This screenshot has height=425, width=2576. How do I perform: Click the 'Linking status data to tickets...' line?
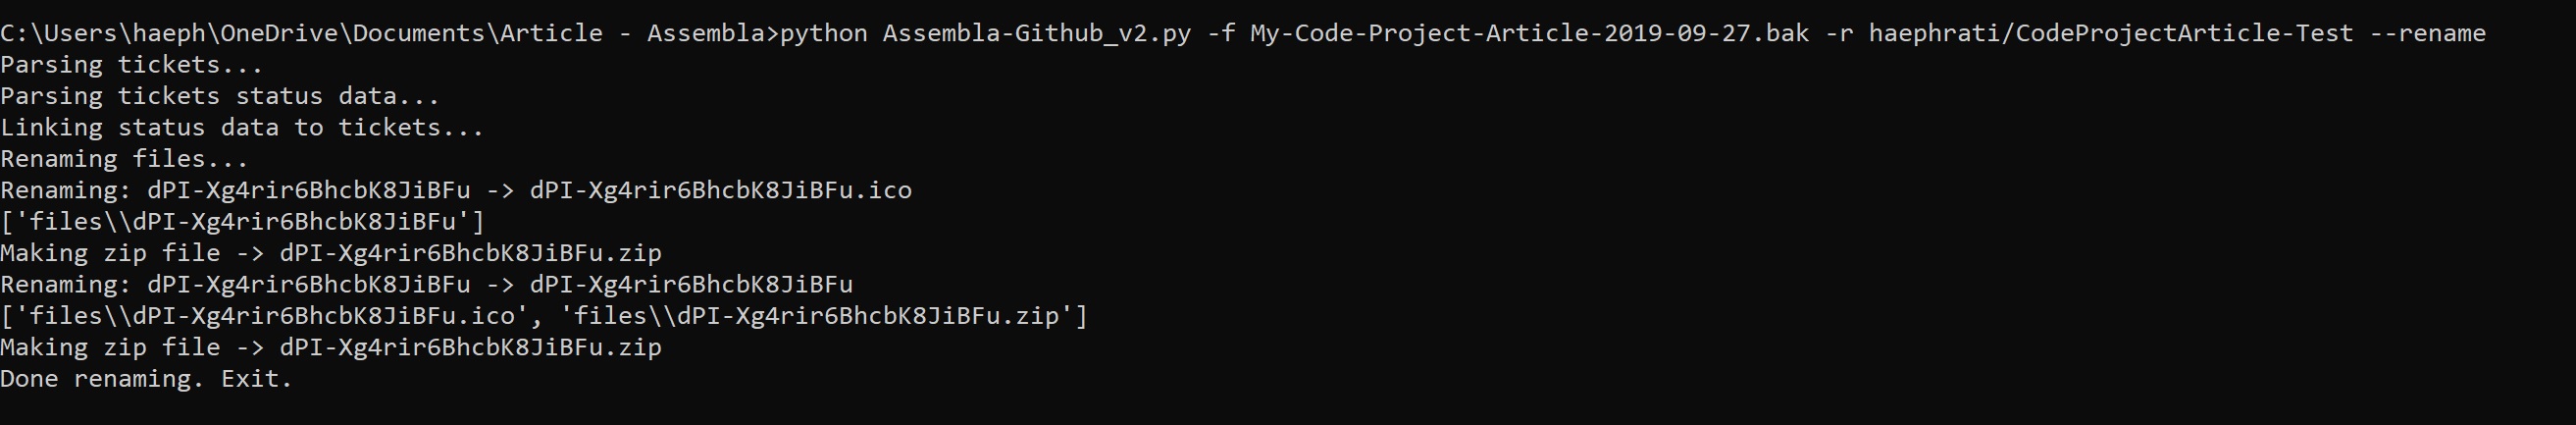coord(242,128)
